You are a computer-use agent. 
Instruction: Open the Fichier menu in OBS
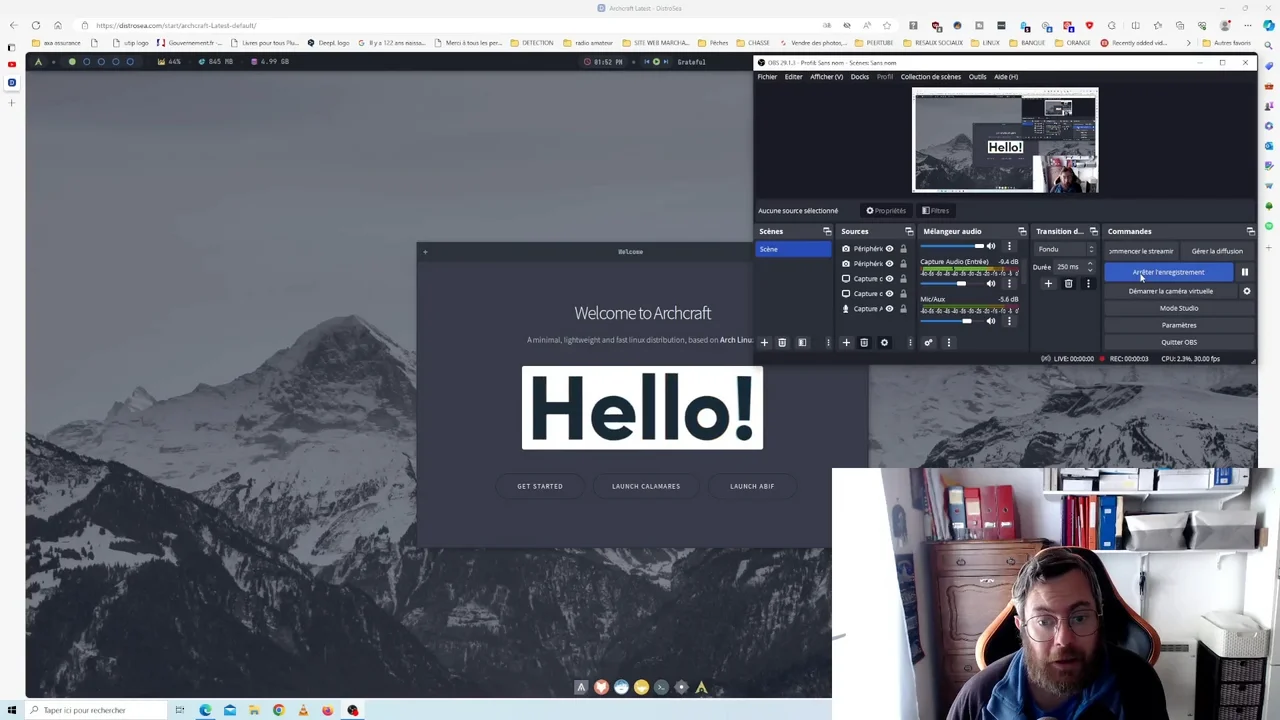point(767,77)
